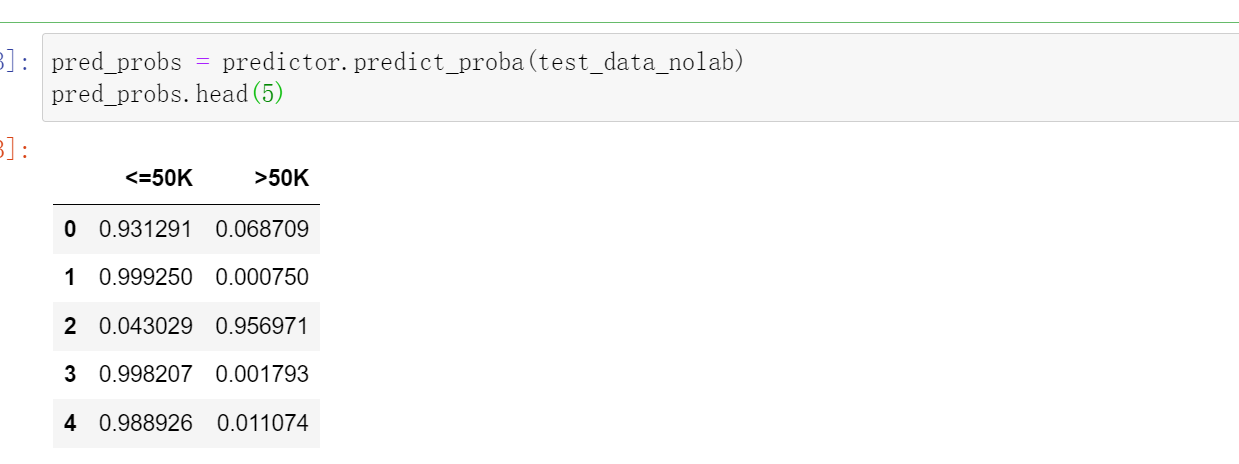1239x464 pixels.
Task: Click the output cell prompt
Action: point(16,150)
